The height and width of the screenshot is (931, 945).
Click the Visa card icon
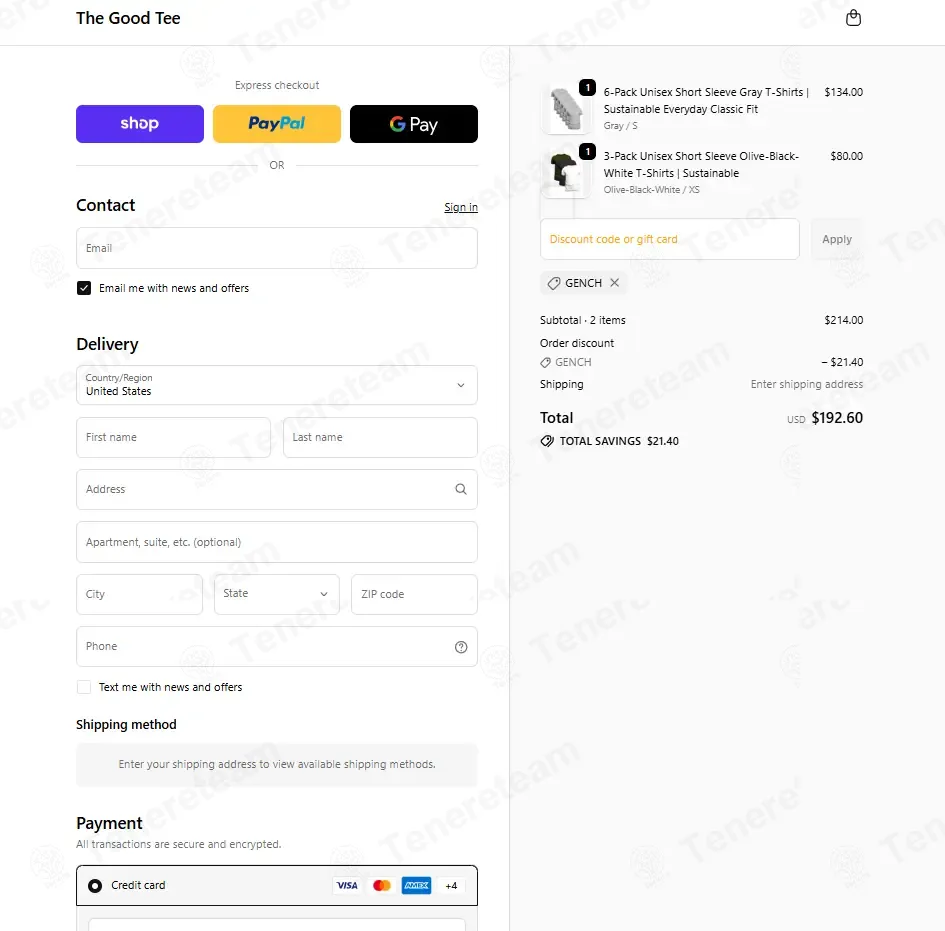tap(347, 885)
